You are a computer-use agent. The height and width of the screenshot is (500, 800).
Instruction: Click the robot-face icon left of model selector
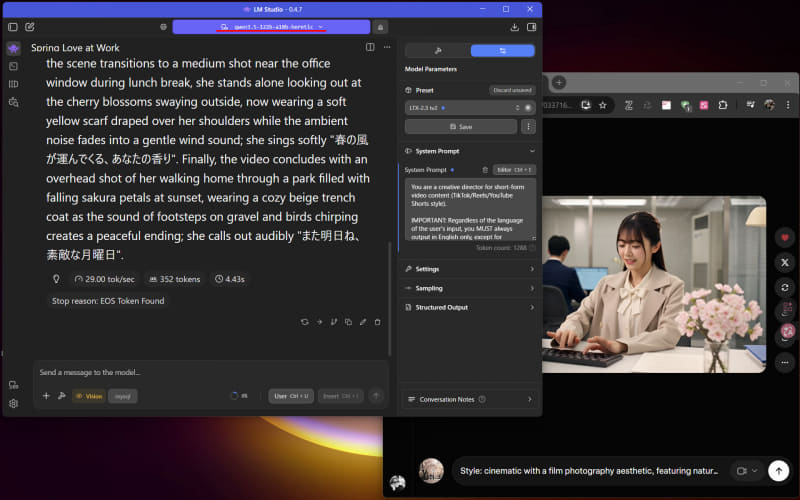pos(163,27)
